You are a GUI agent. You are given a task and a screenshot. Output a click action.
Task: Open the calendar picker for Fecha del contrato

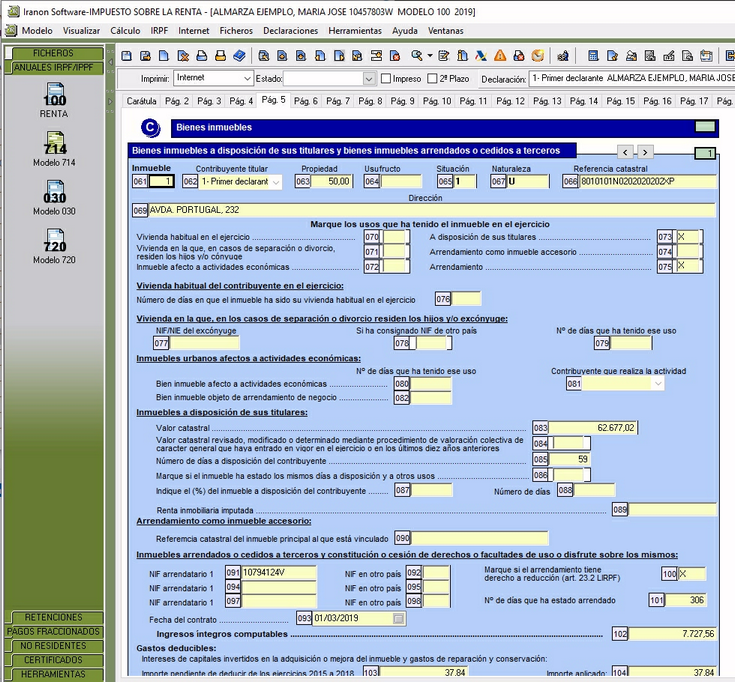pyautogui.click(x=398, y=619)
